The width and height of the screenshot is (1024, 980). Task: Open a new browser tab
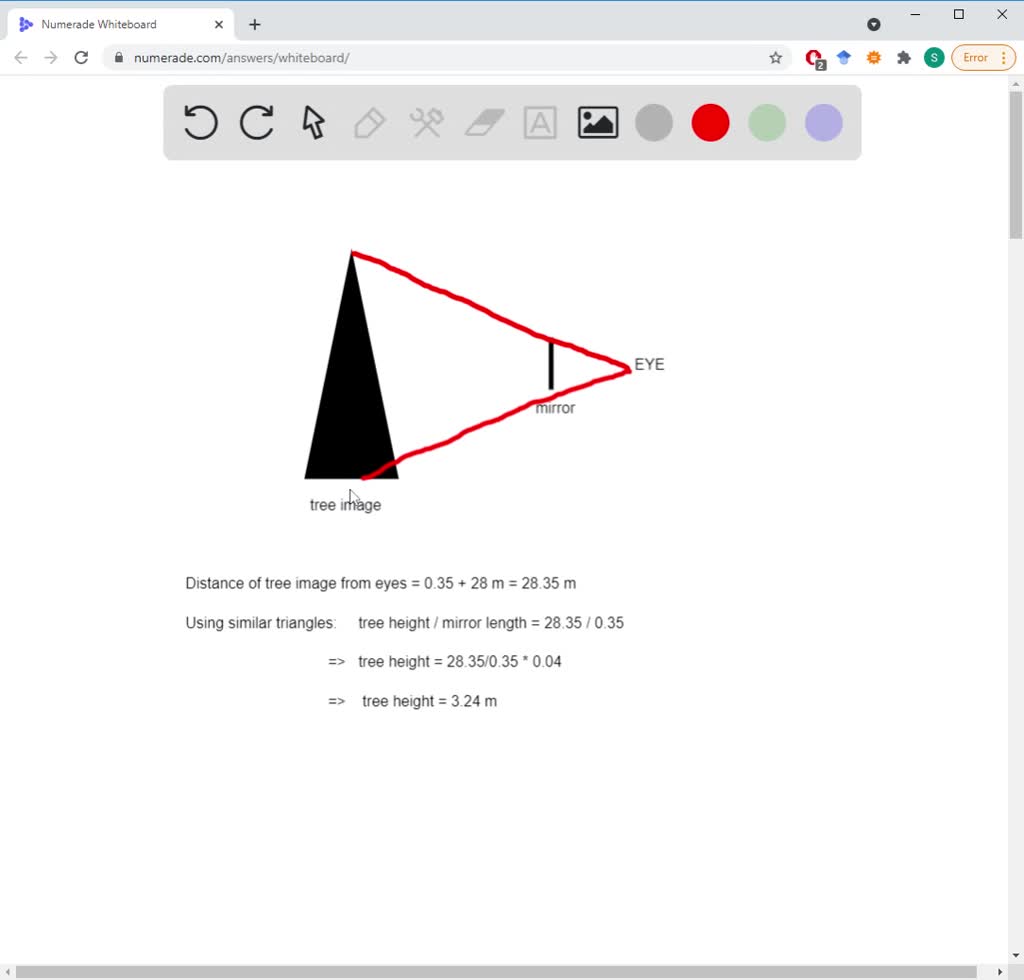point(254,23)
